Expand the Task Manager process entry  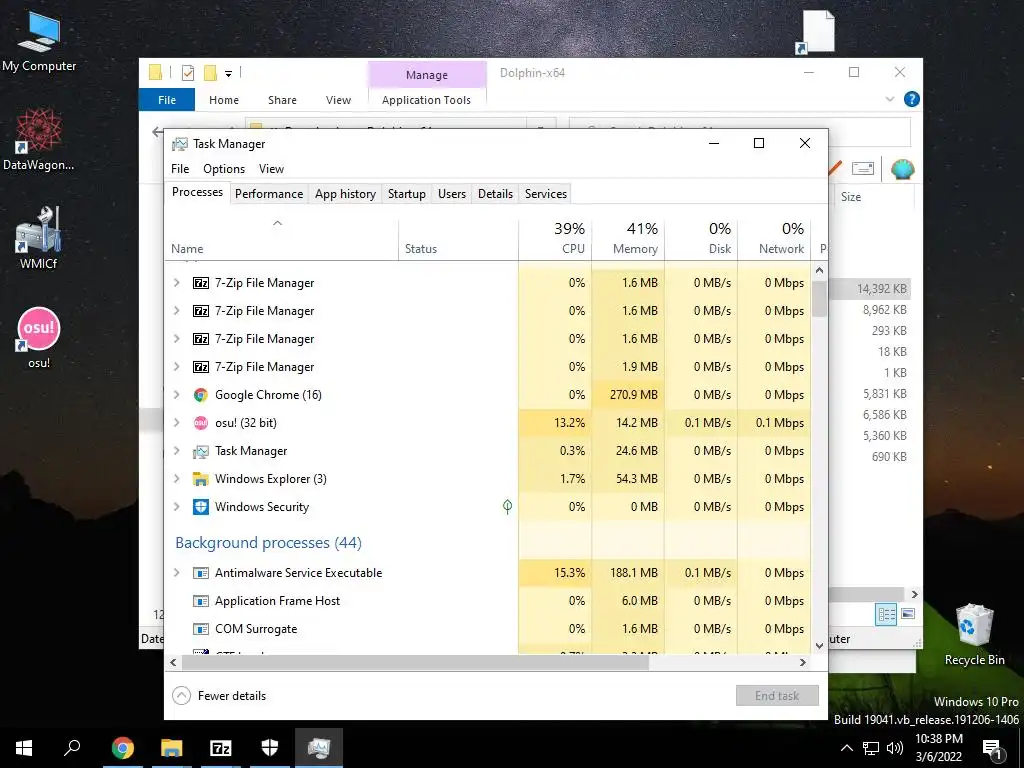point(176,451)
